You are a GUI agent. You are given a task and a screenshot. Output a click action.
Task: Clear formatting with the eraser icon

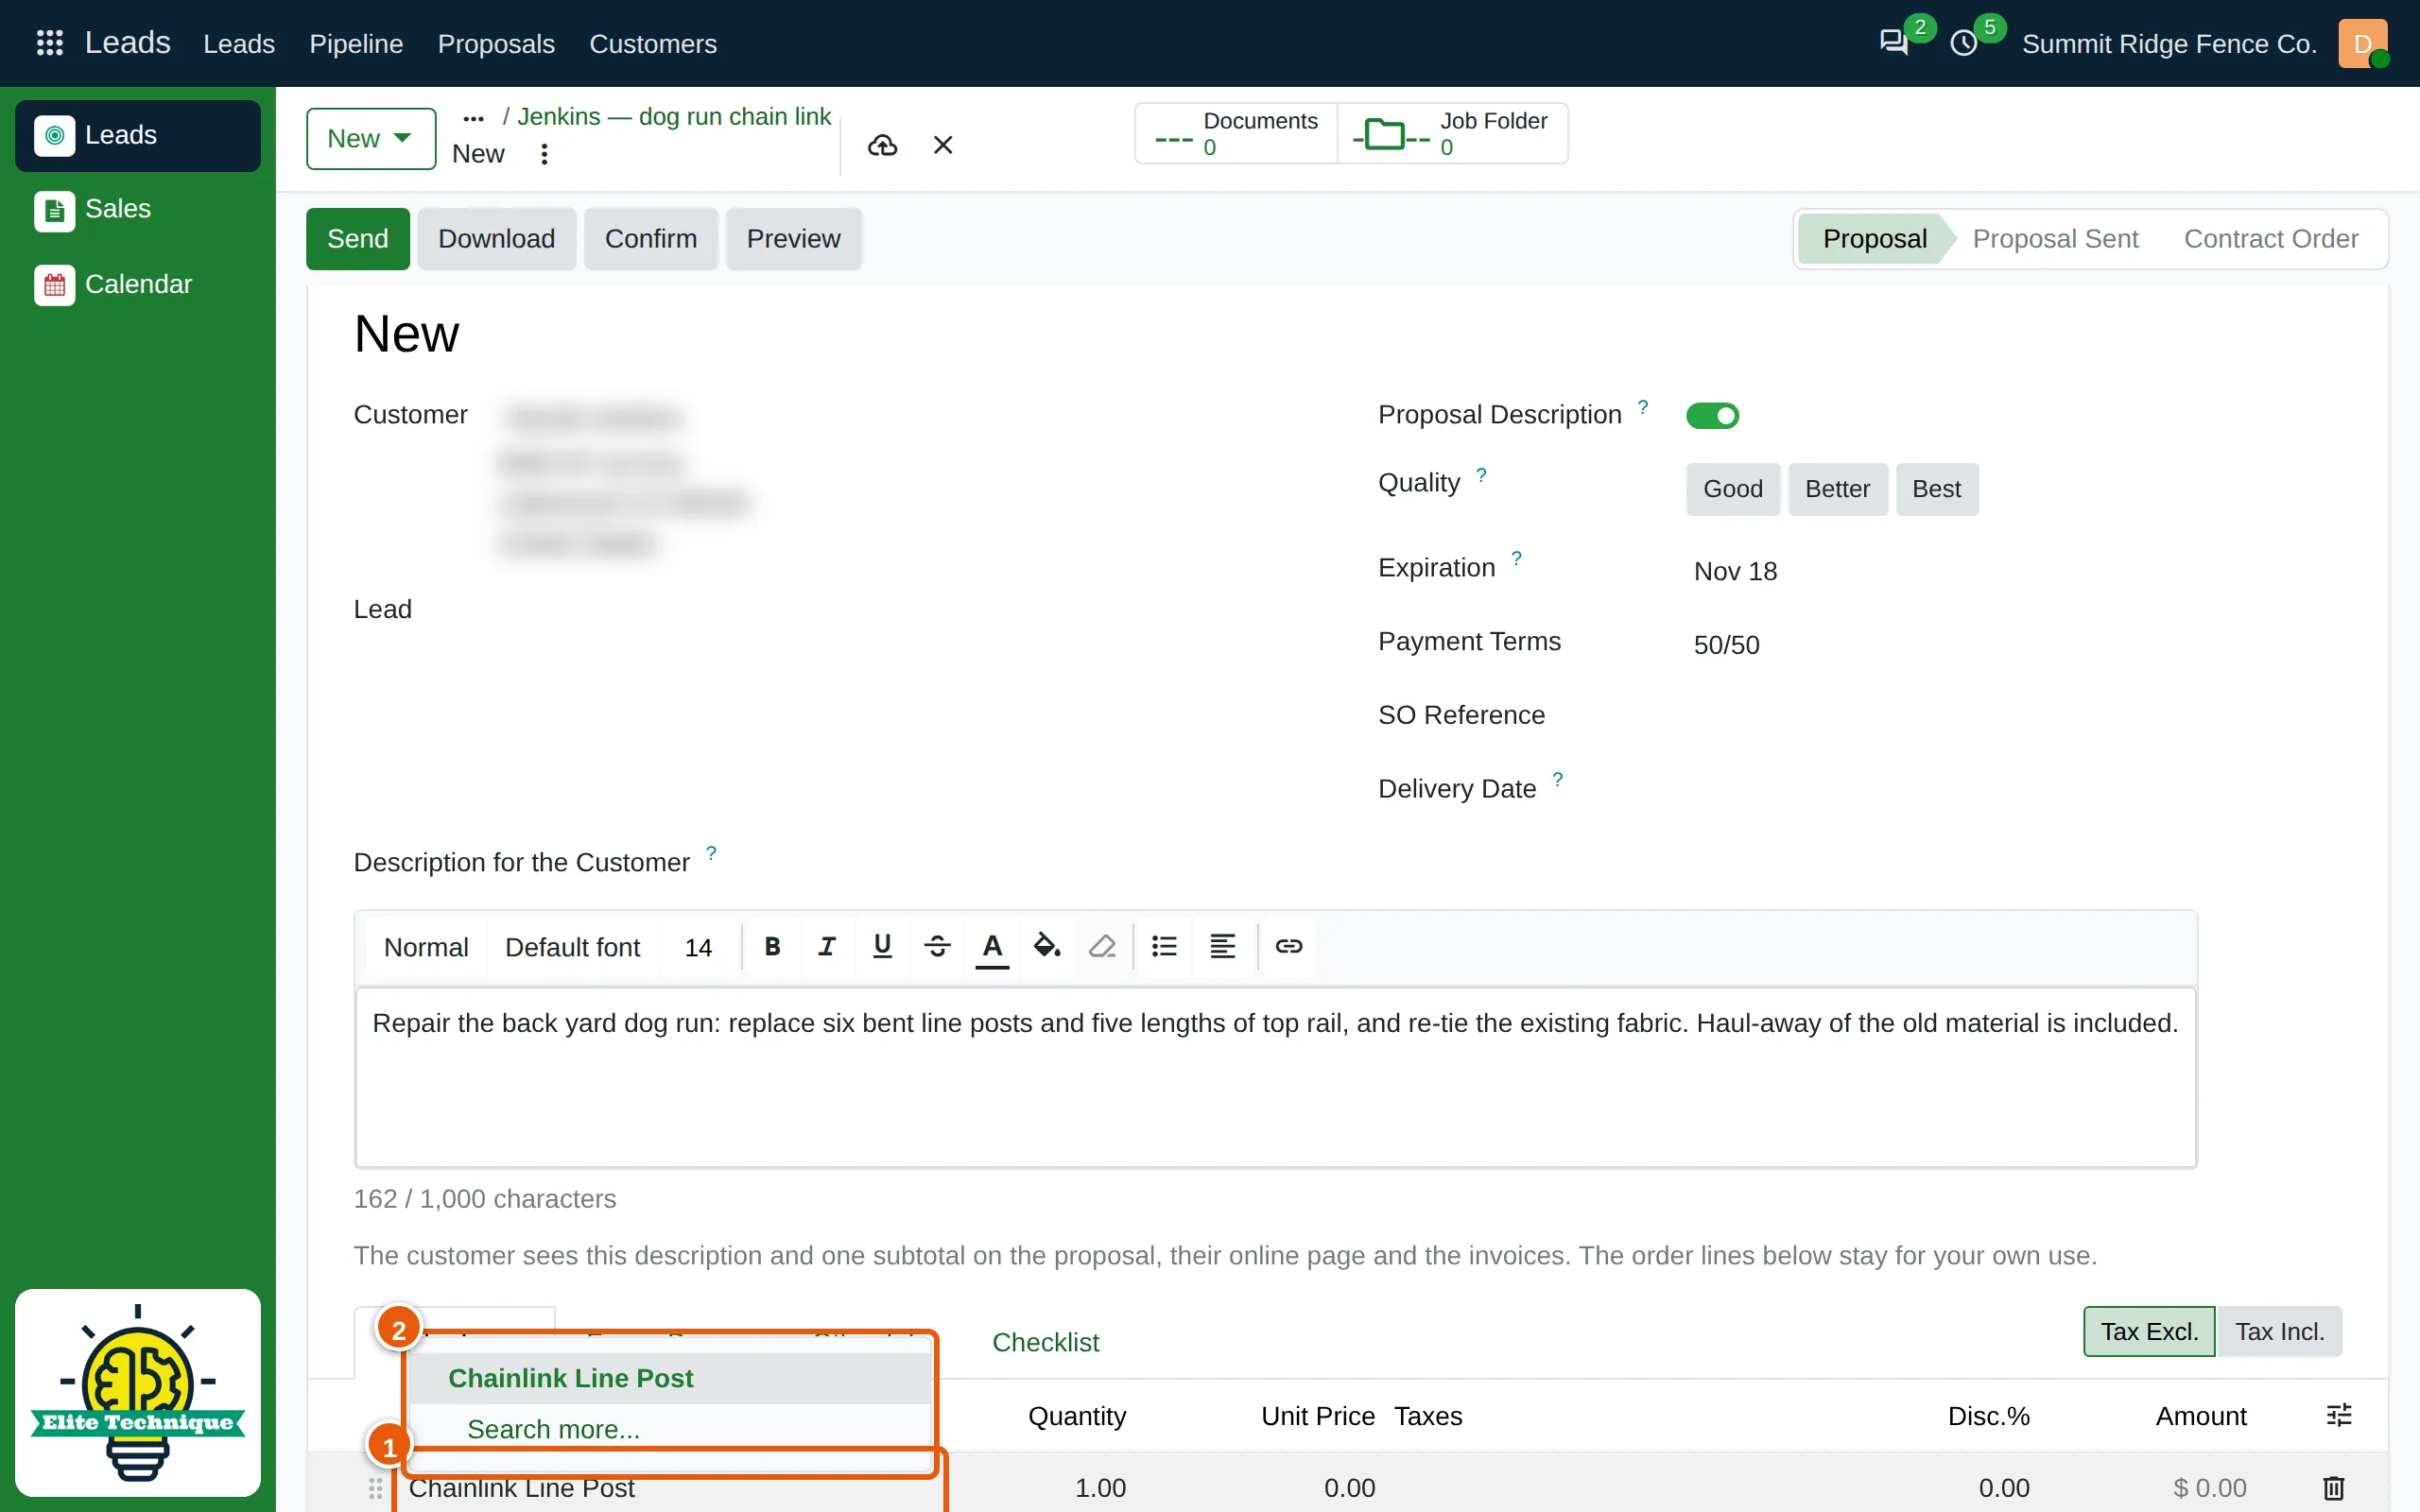[x=1102, y=946]
